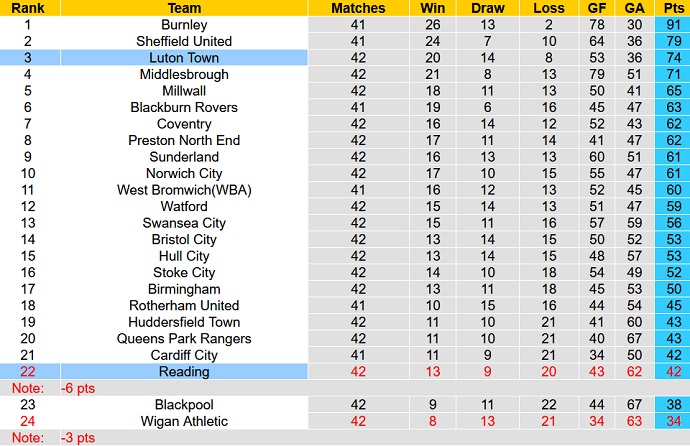Click Wigan Athletic's red 34 points cell
This screenshot has height=446, width=690.
coord(672,421)
